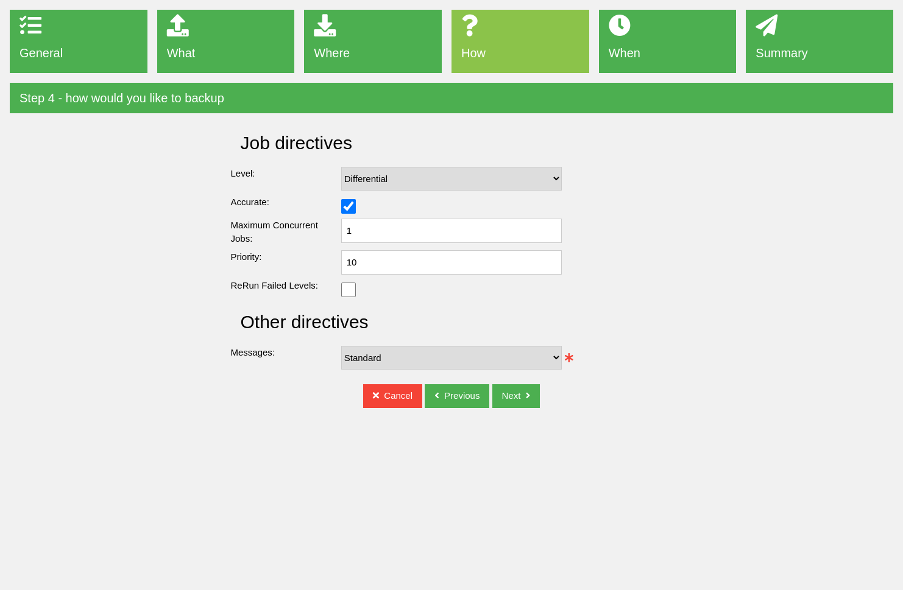Click the Next button
The height and width of the screenshot is (590, 904).
tap(515, 395)
